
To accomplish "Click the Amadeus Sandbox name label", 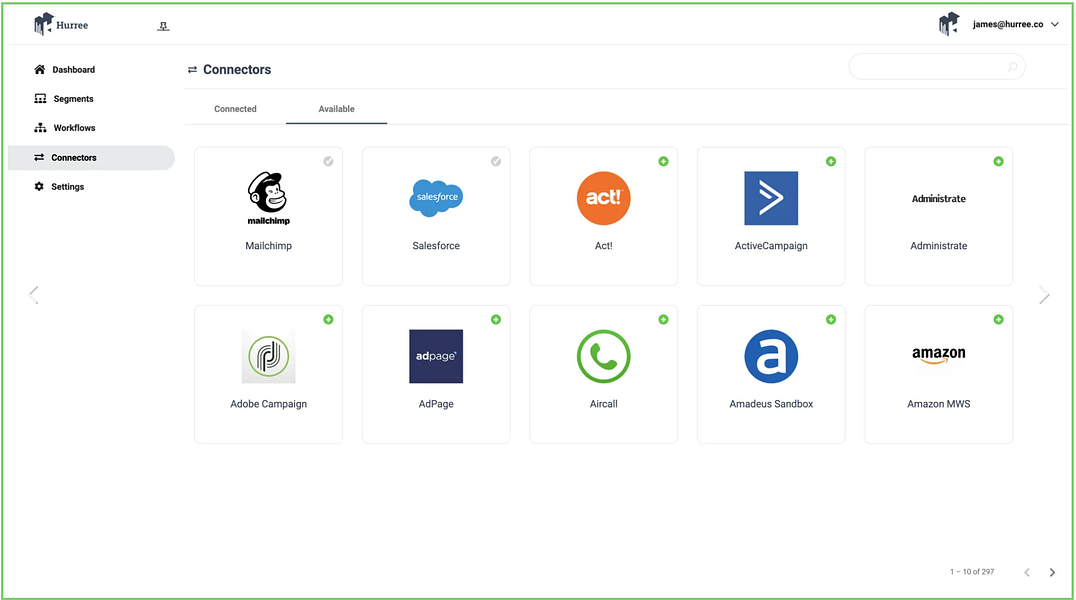I will (x=771, y=404).
